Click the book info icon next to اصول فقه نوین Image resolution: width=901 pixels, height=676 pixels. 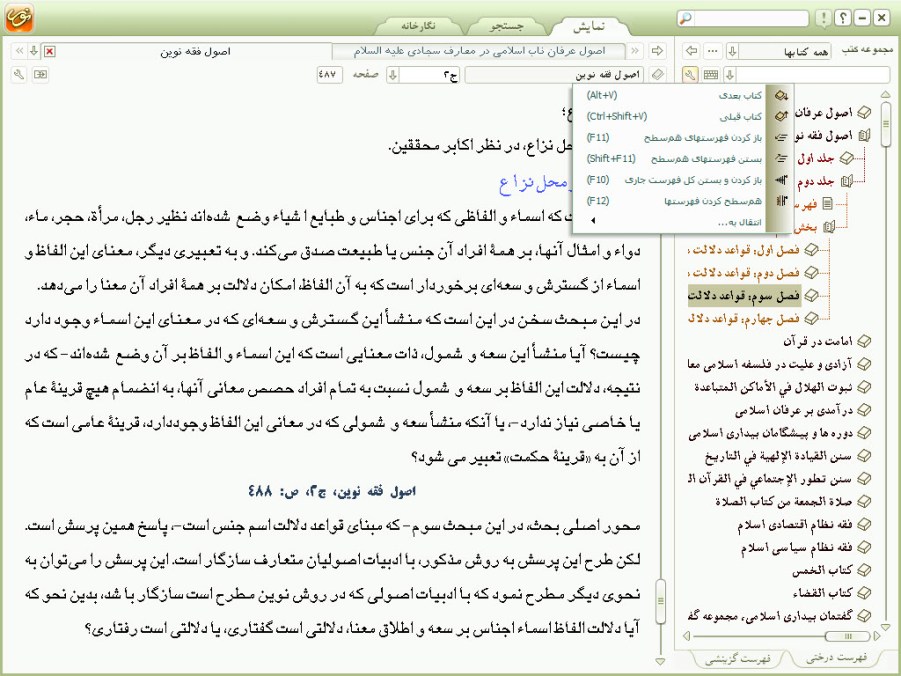tap(658, 74)
